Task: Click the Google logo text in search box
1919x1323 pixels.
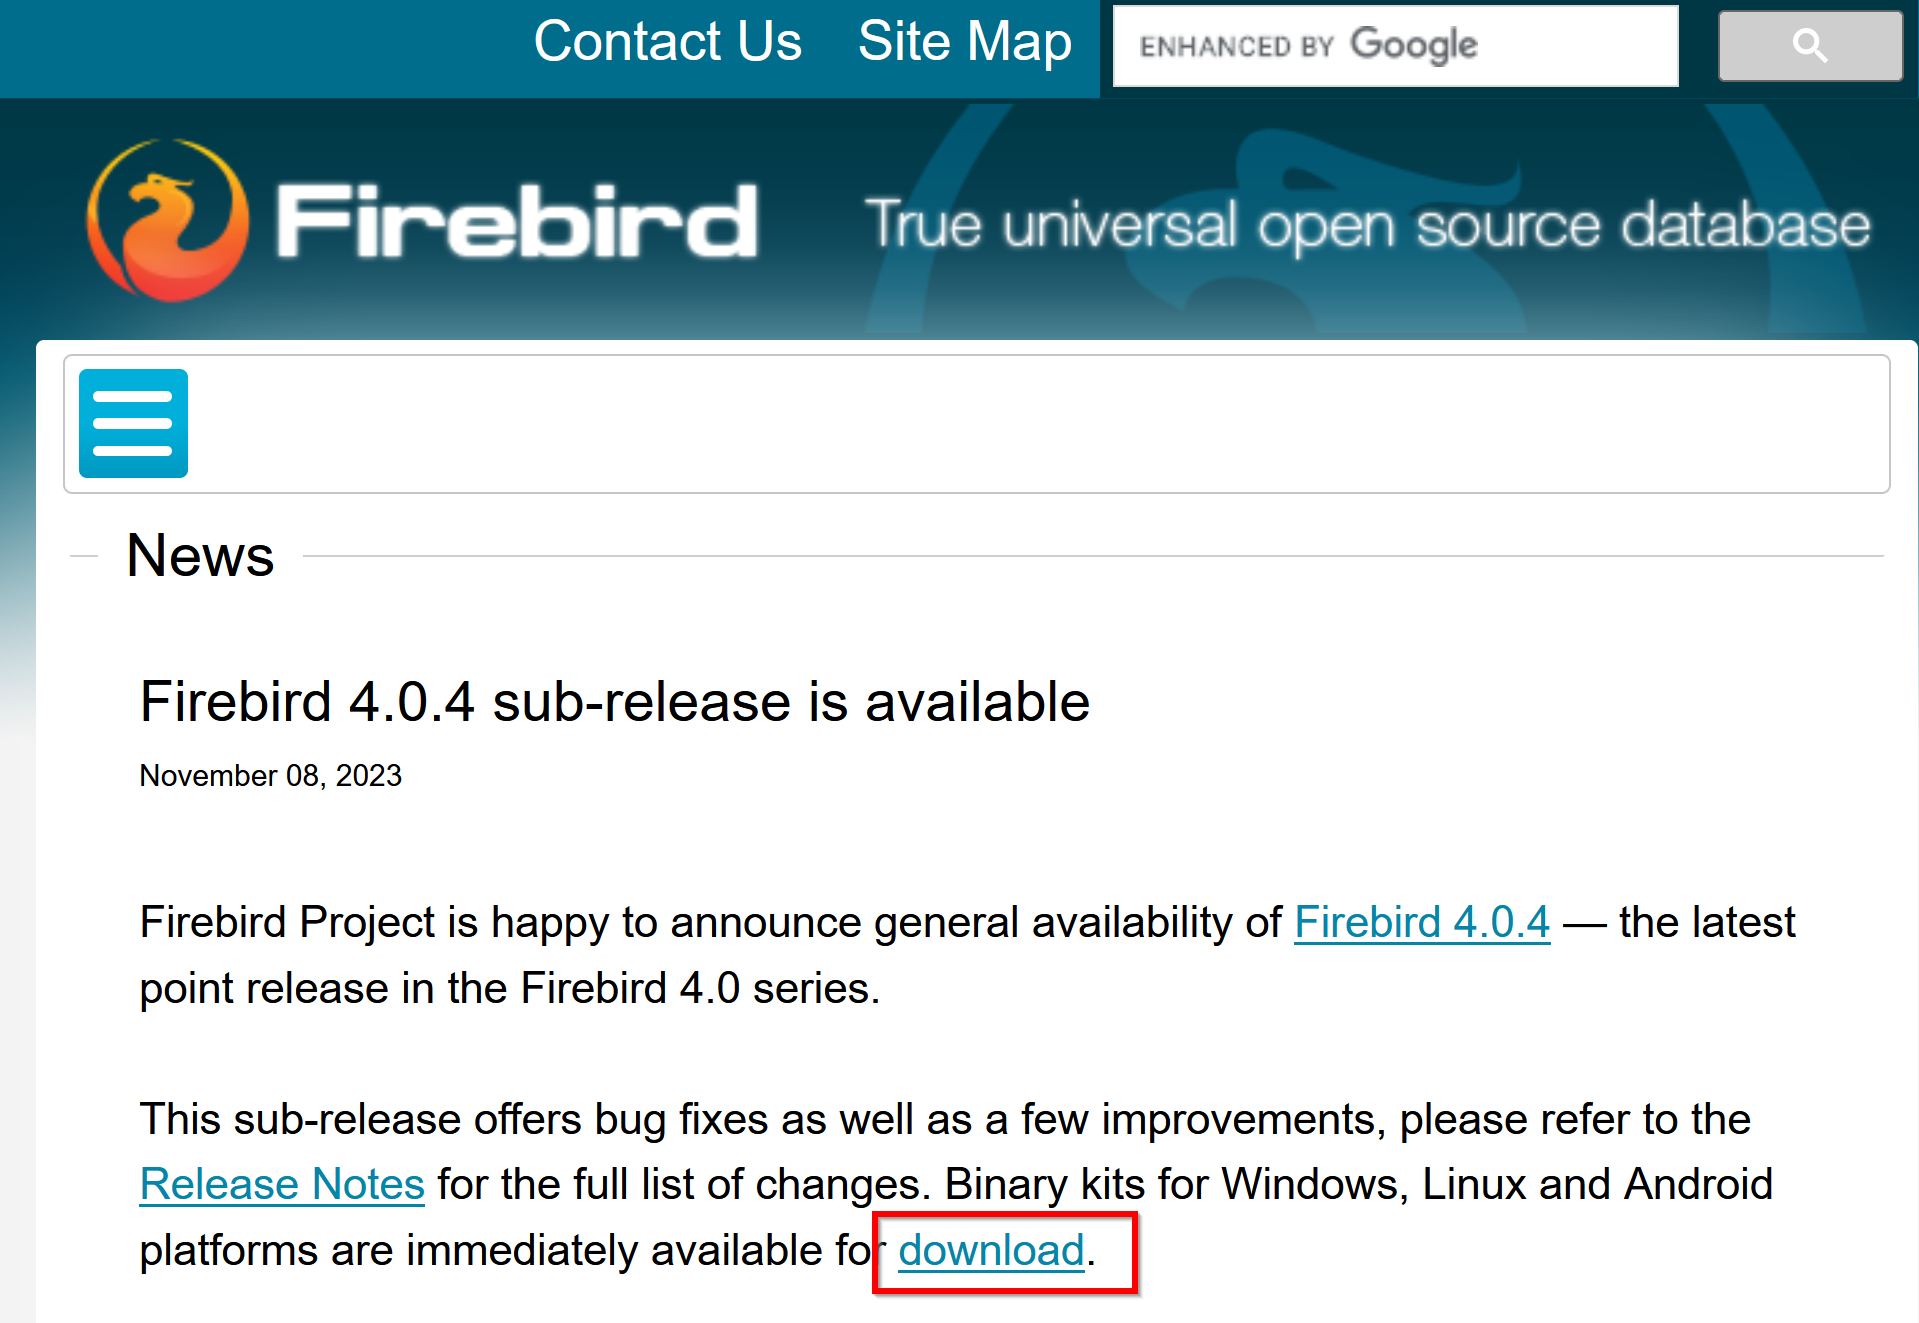Action: (x=1413, y=46)
